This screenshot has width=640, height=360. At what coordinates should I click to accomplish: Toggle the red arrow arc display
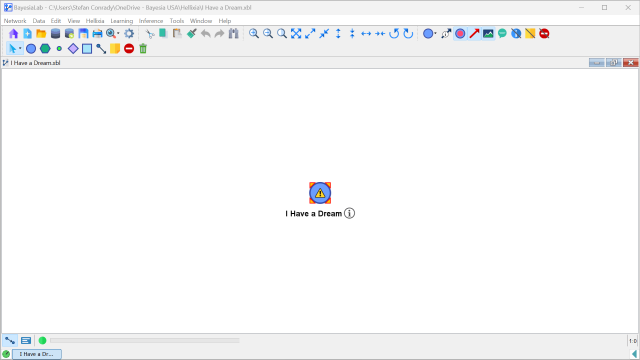point(474,33)
